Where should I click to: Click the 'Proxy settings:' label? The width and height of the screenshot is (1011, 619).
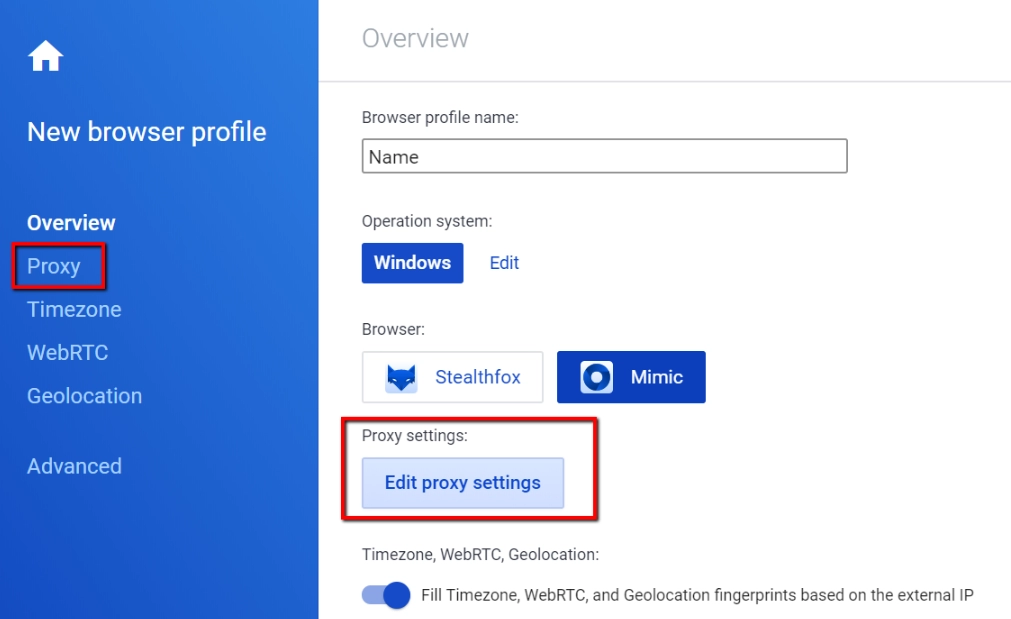click(415, 436)
